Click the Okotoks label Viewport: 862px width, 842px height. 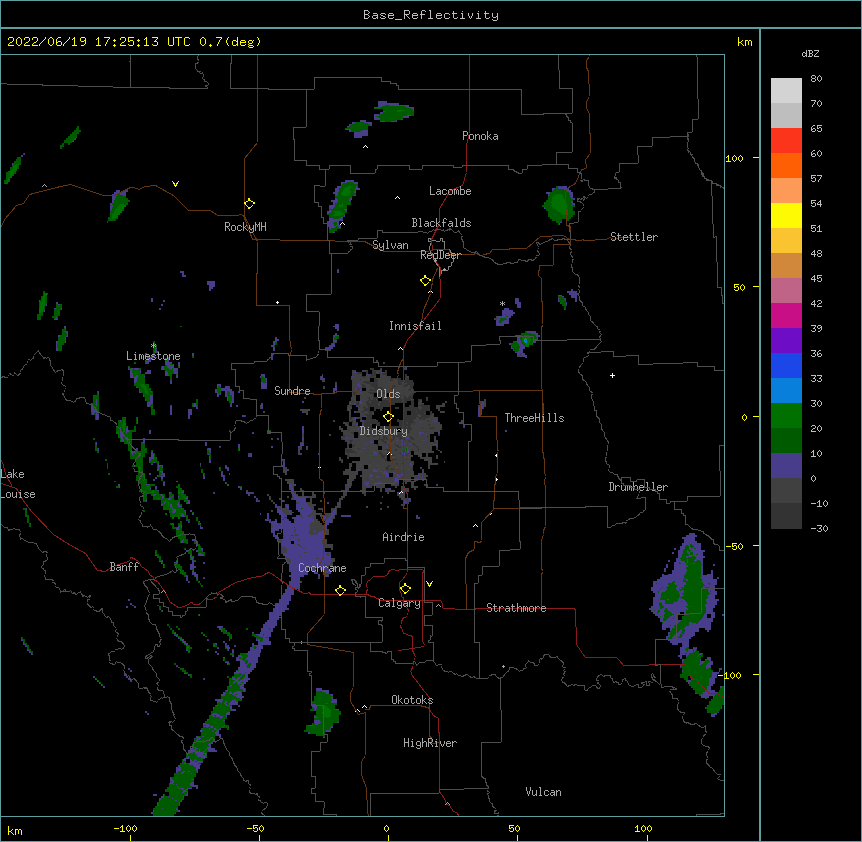tap(412, 700)
